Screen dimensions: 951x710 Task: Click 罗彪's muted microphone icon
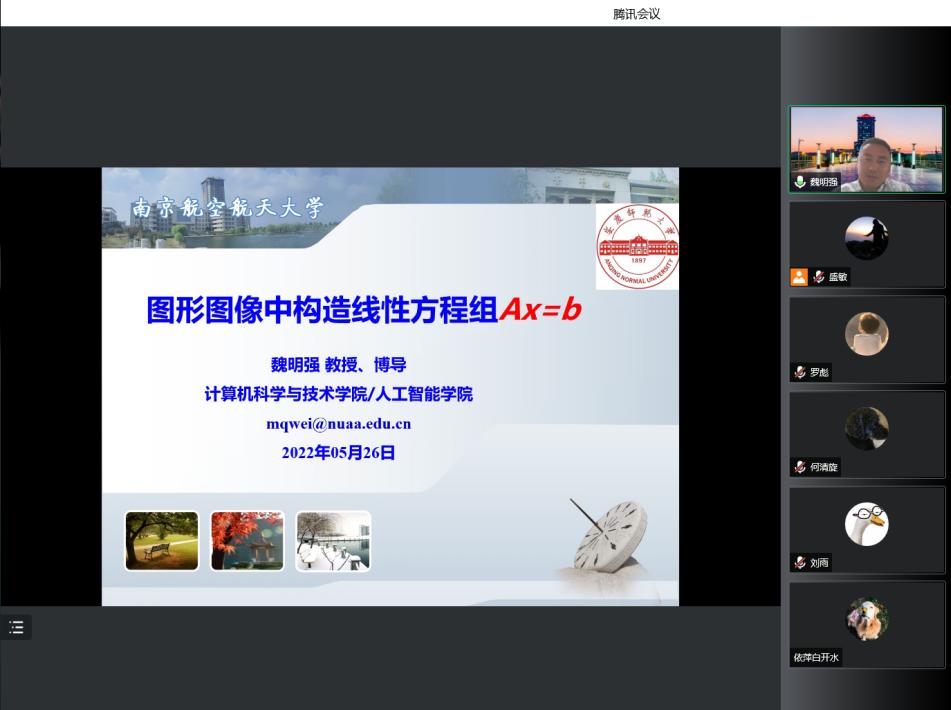click(x=800, y=373)
